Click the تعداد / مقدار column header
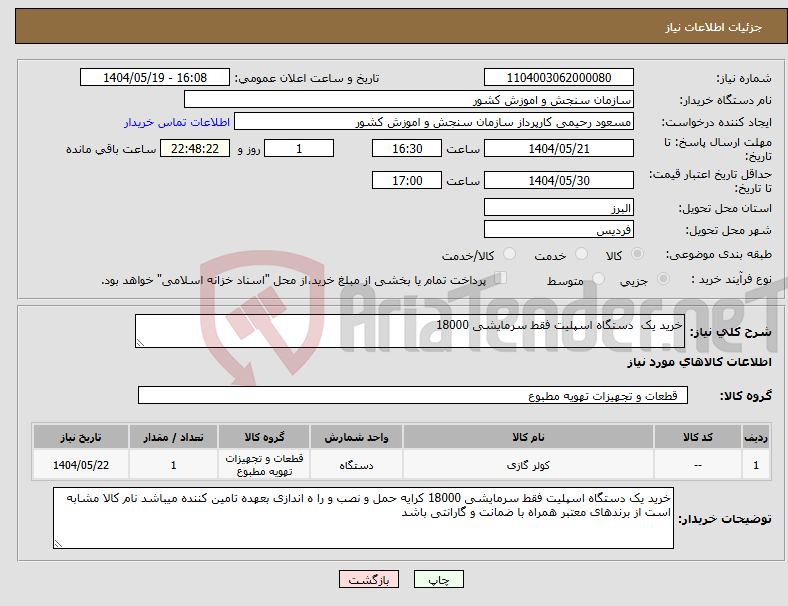The image size is (788, 606). point(173,437)
